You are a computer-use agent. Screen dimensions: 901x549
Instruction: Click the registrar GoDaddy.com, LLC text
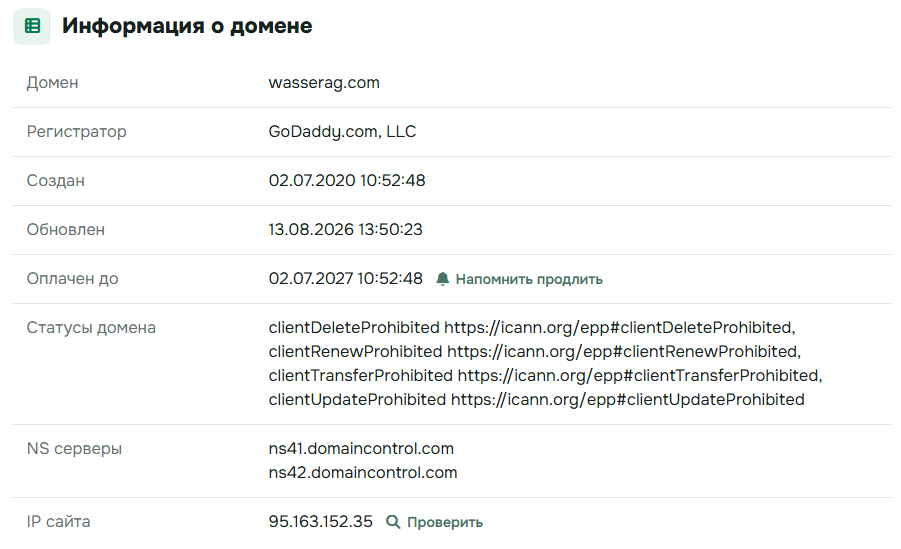342,132
